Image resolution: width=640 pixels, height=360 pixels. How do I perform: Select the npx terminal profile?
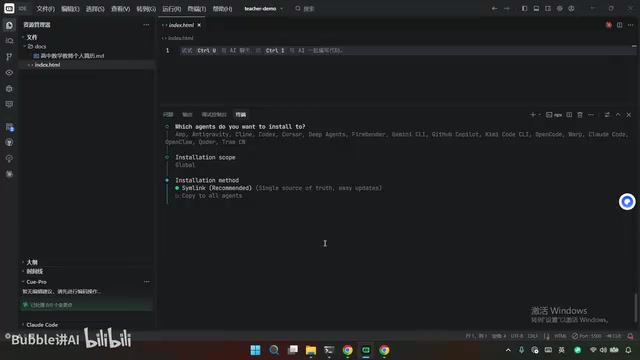point(554,115)
